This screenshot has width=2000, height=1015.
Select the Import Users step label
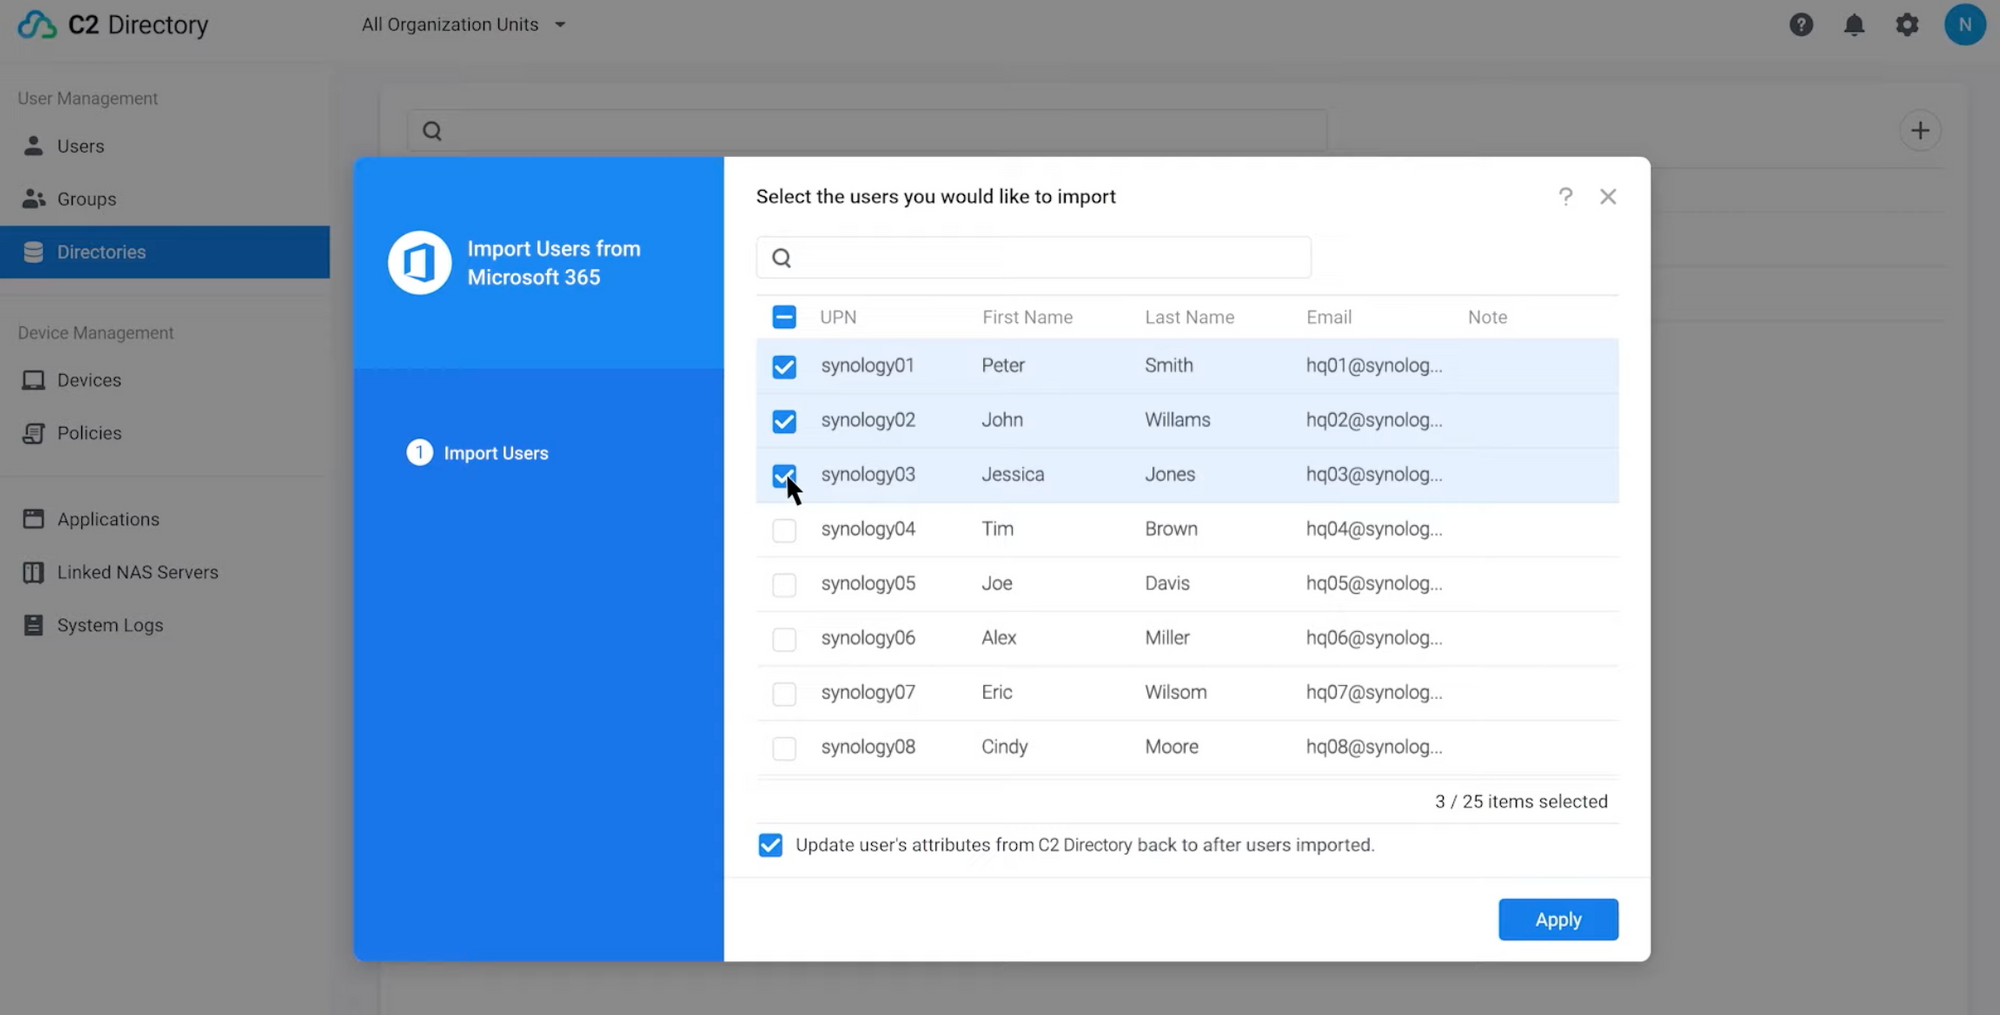tap(496, 453)
